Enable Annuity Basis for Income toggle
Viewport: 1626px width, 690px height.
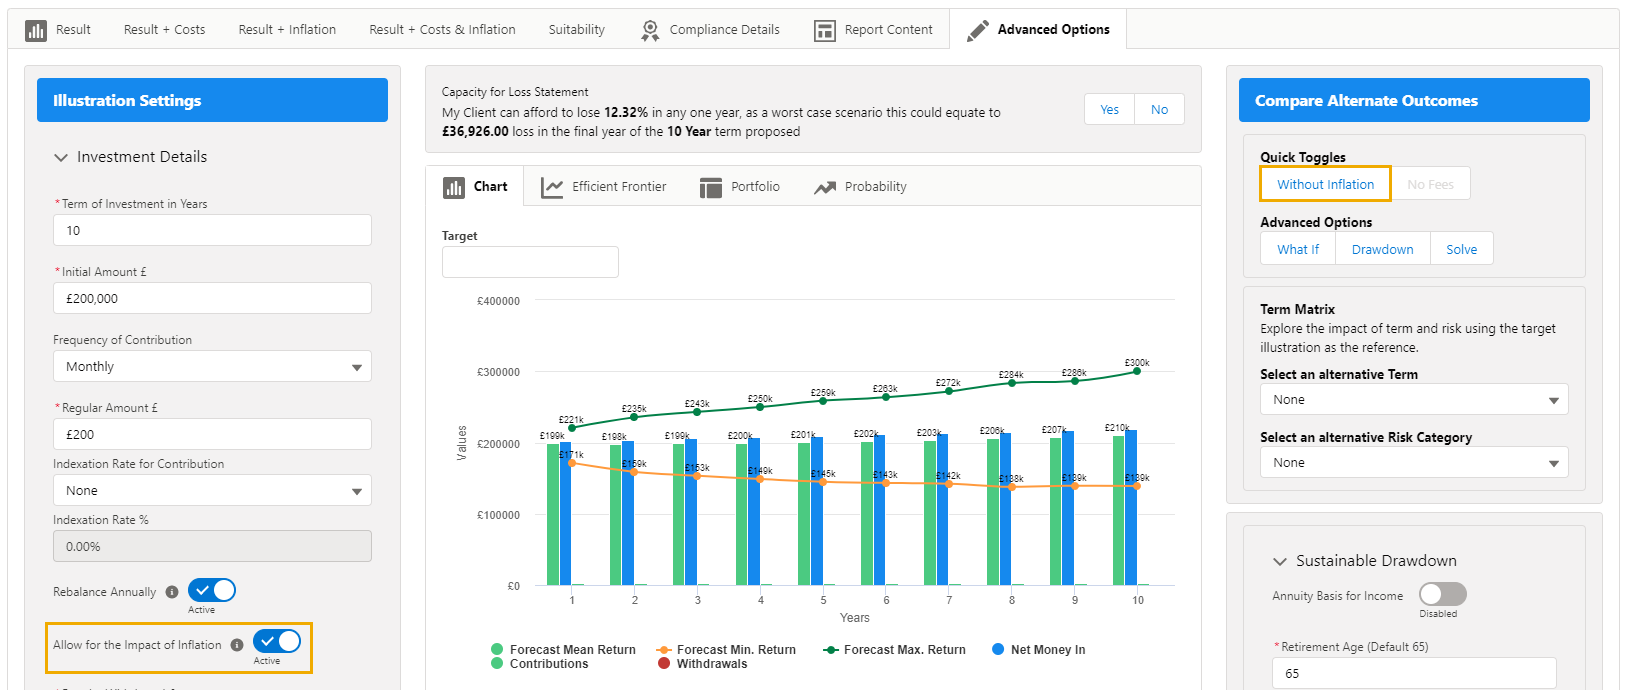(1442, 594)
